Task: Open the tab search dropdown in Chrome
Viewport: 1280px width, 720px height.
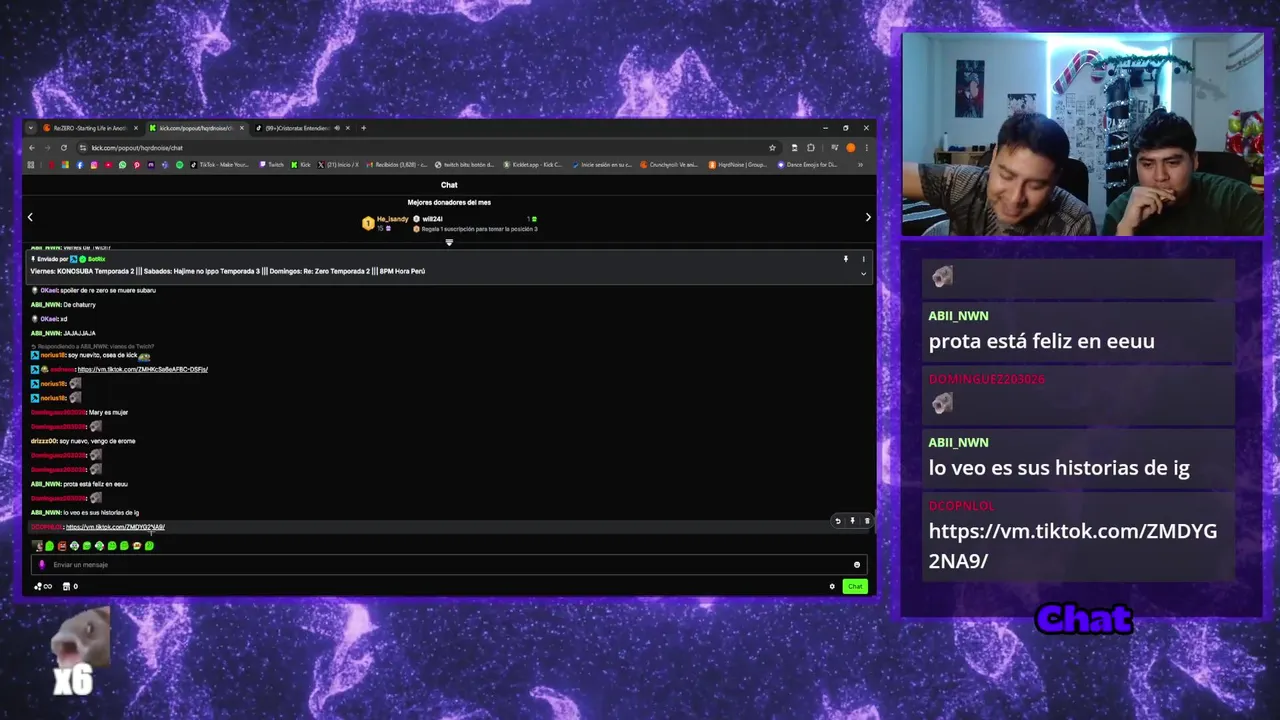Action: [31, 128]
